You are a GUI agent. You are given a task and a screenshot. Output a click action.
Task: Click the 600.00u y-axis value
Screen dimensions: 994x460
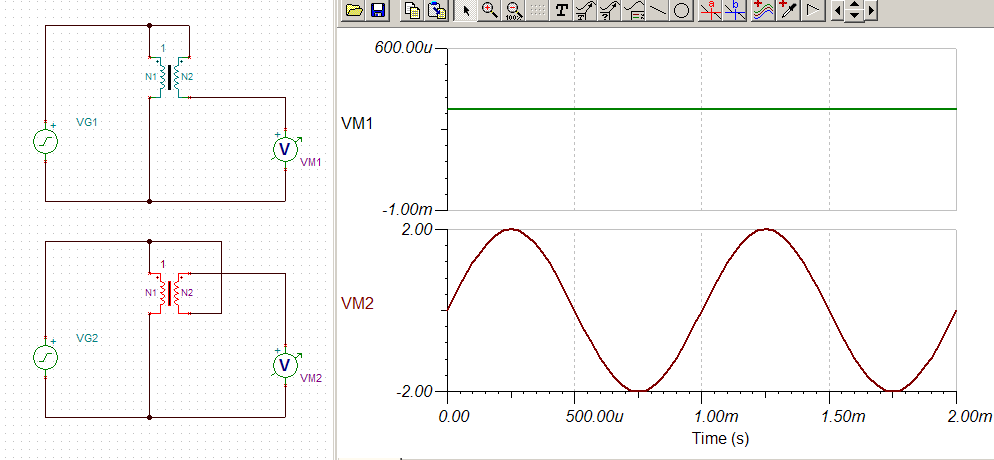tap(402, 49)
